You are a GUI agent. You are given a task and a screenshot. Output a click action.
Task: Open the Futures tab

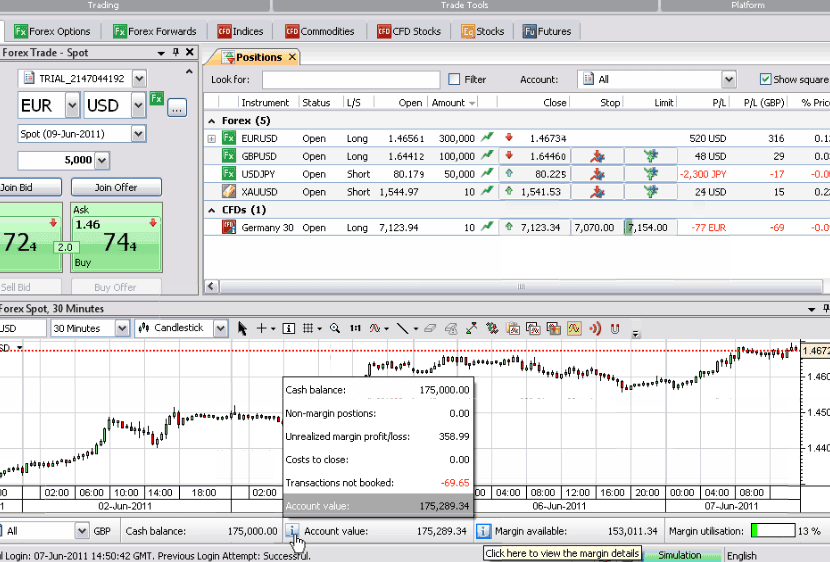pyautogui.click(x=547, y=31)
